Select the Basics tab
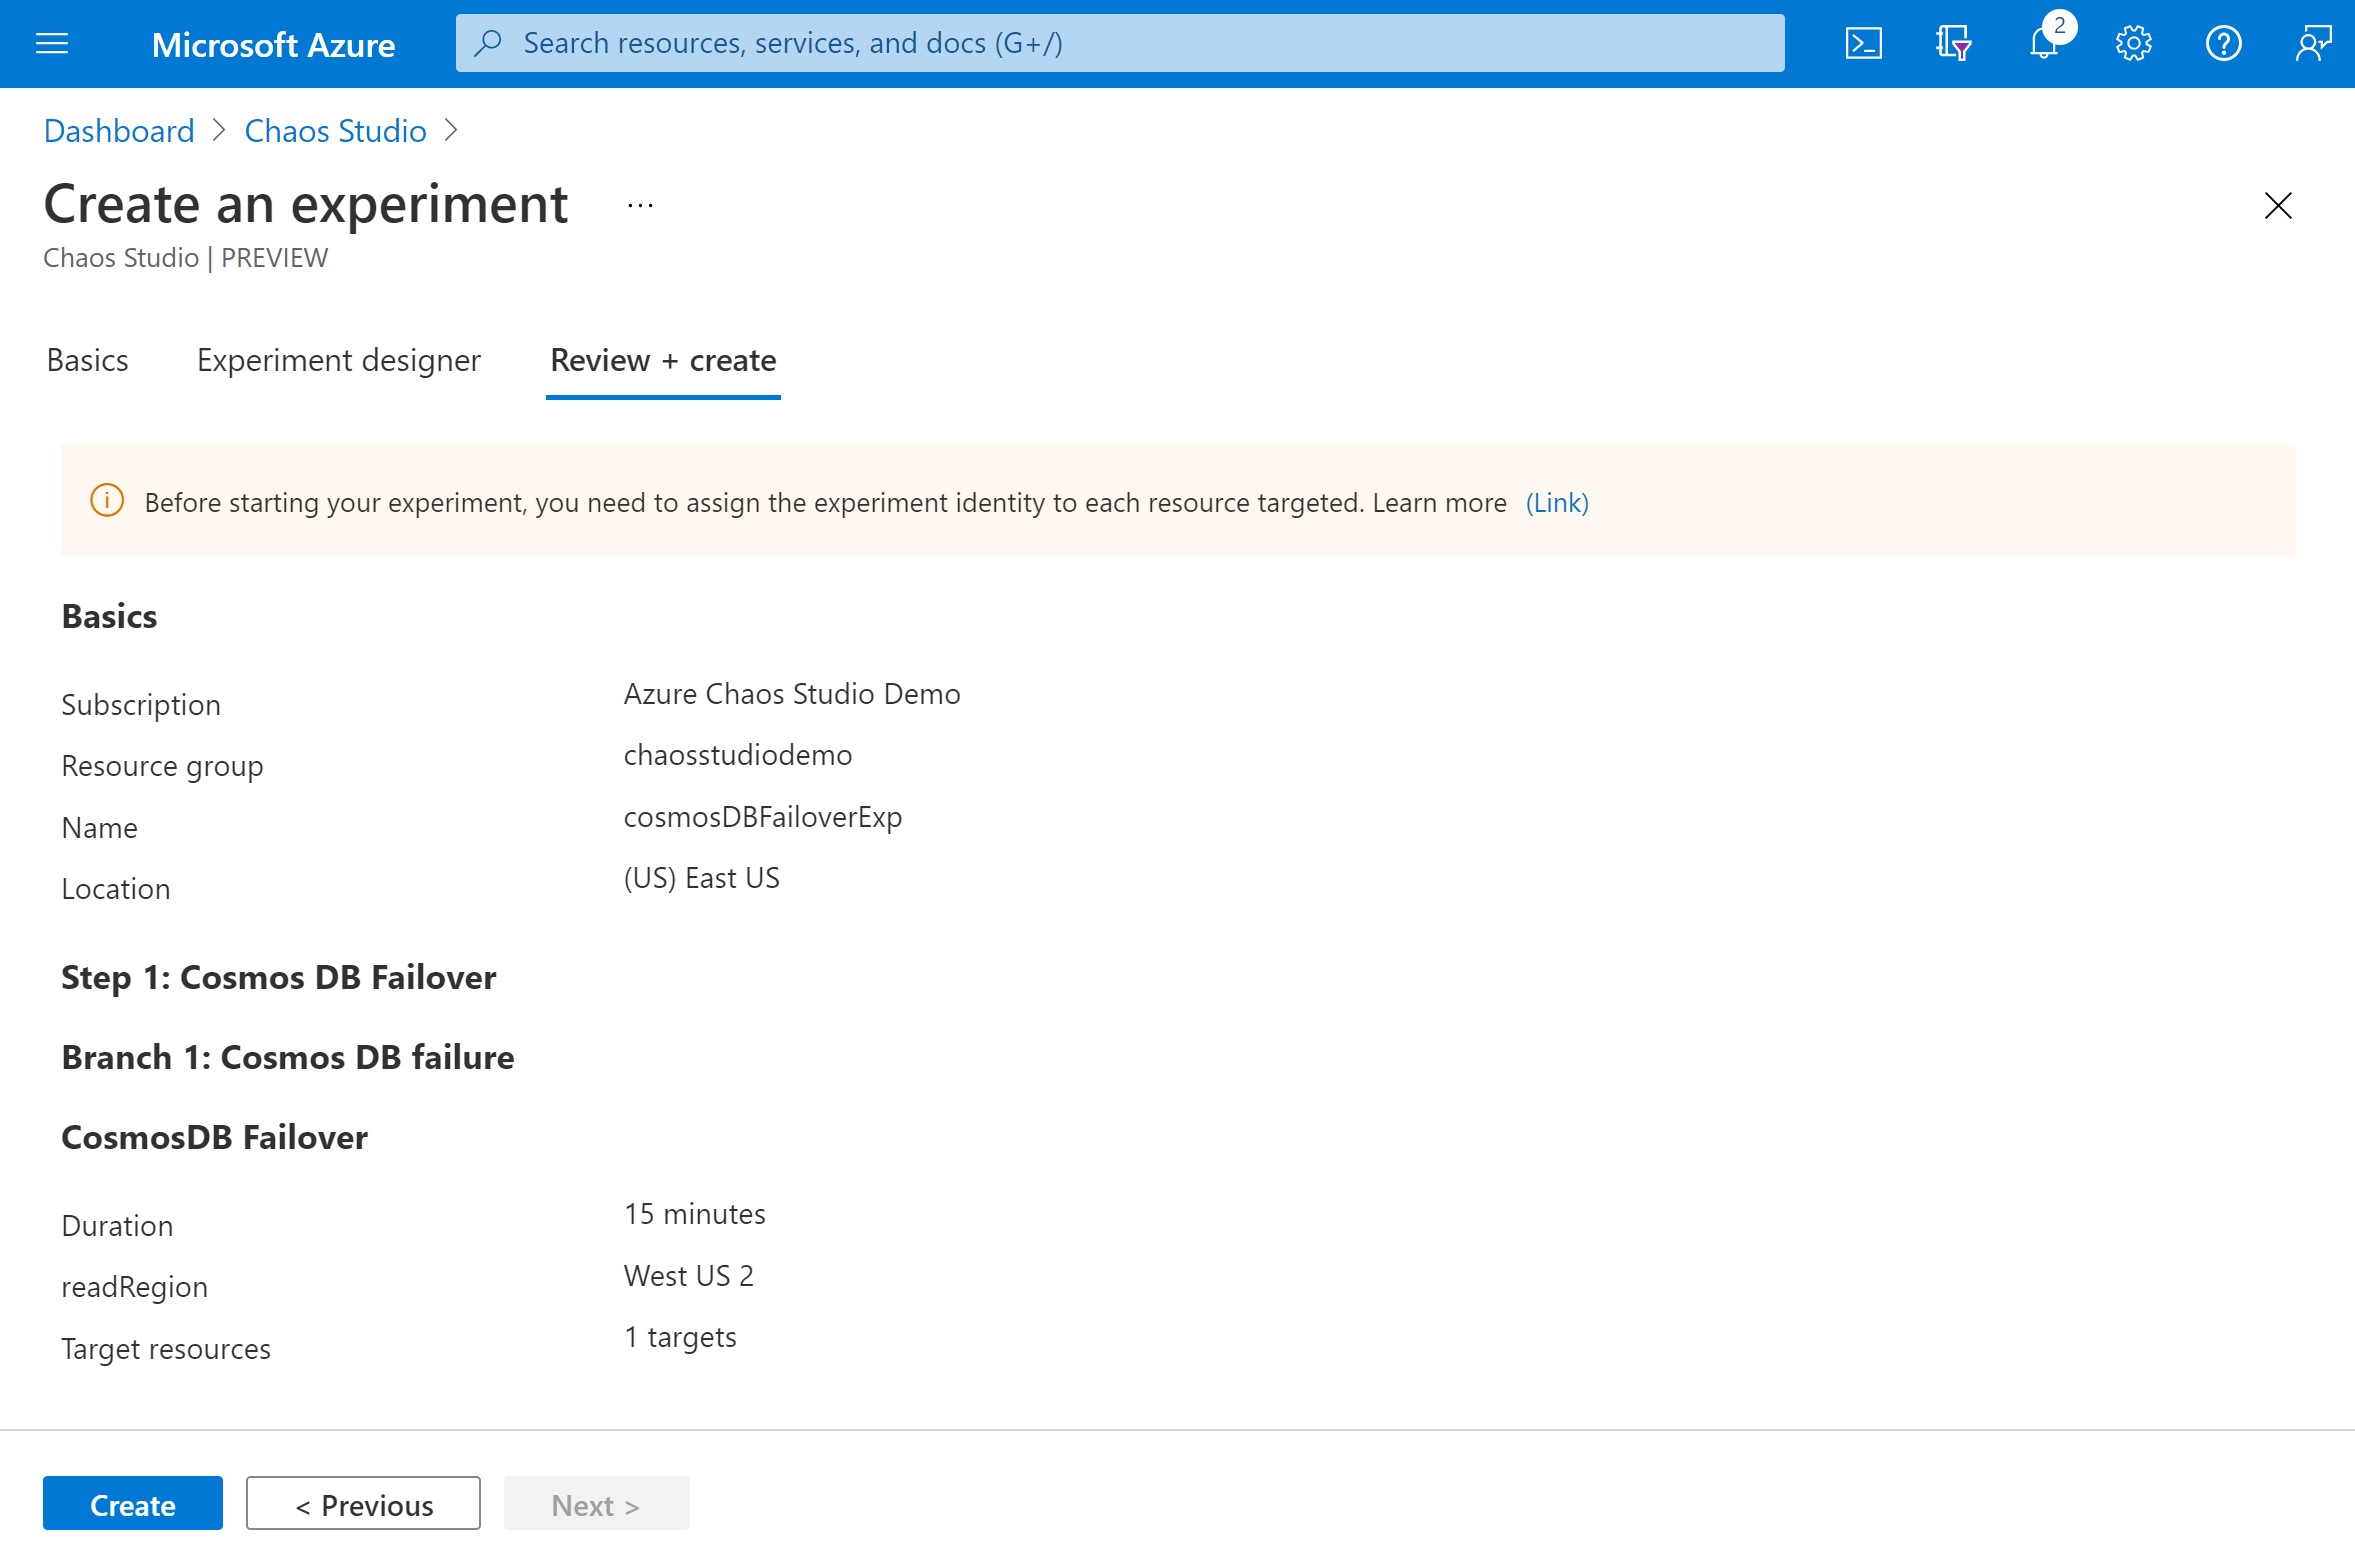 click(85, 360)
